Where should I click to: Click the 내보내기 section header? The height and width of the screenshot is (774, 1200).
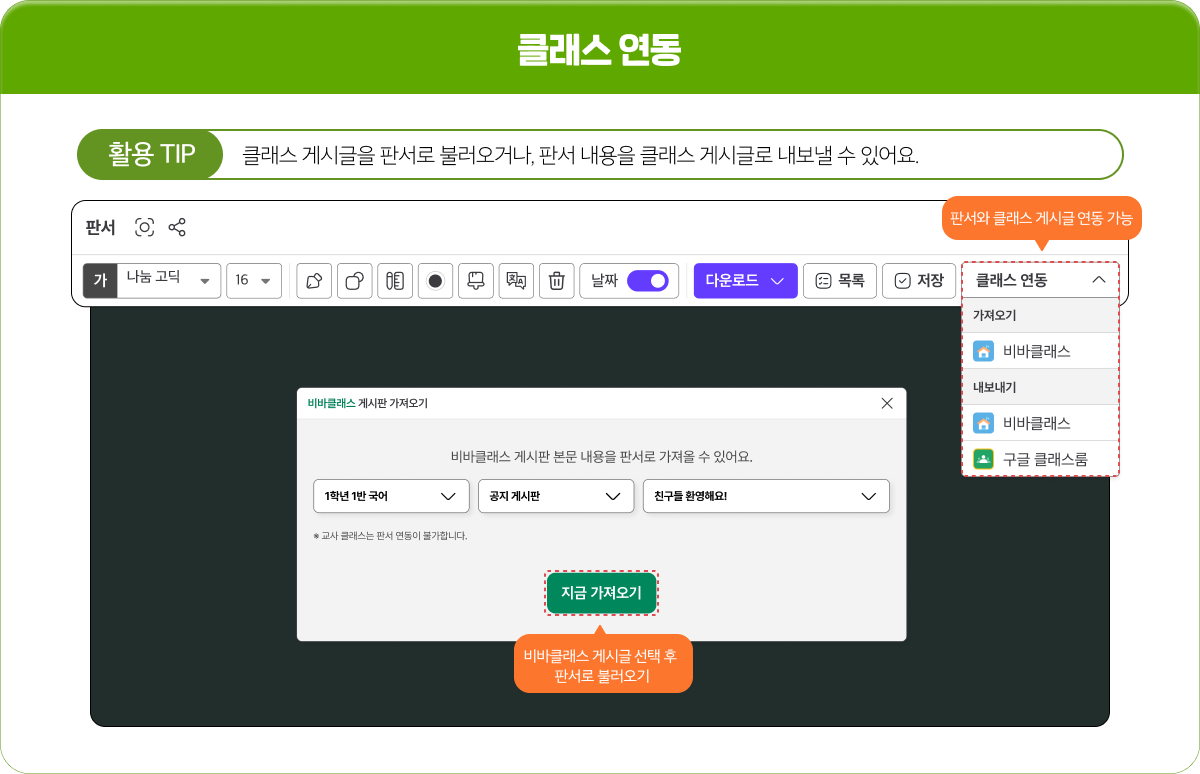(x=1040, y=387)
